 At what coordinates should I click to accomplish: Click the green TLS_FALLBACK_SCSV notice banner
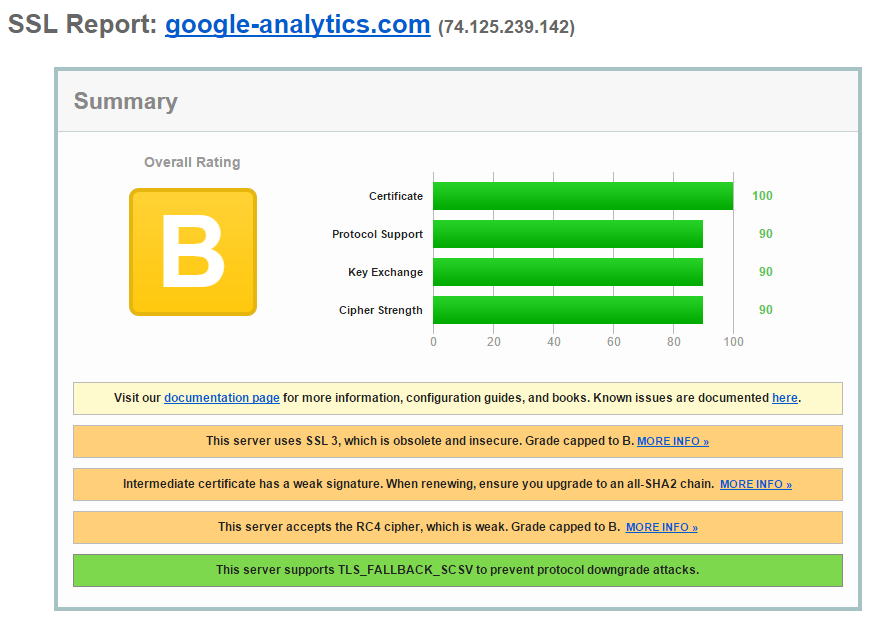click(457, 570)
